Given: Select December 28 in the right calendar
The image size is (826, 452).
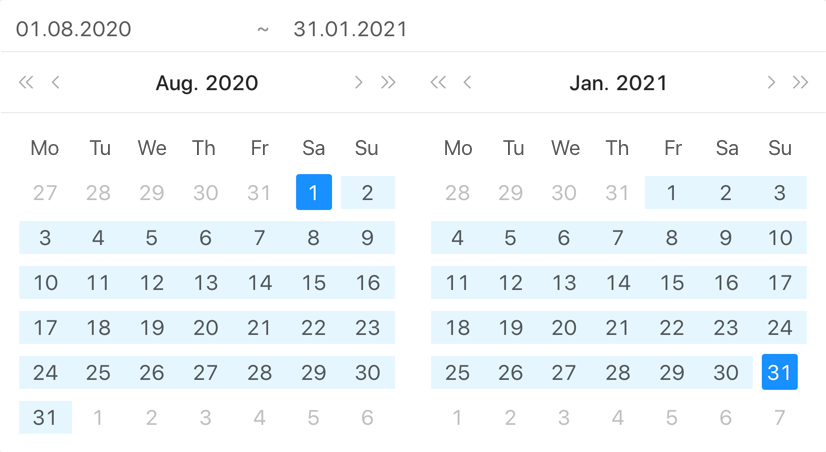Looking at the screenshot, I should click(457, 192).
